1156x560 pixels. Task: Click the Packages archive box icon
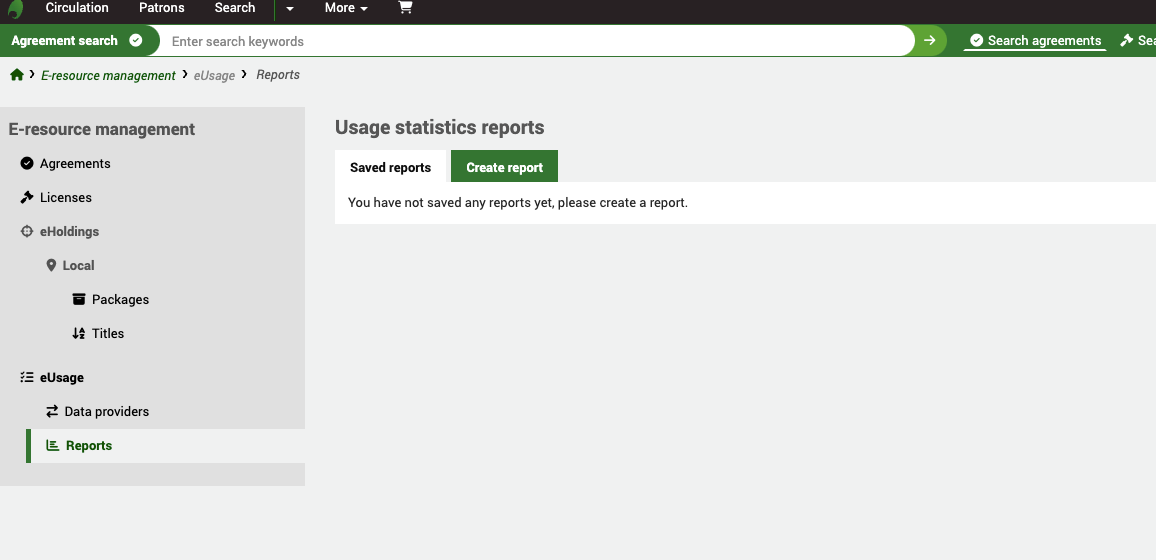coord(79,300)
